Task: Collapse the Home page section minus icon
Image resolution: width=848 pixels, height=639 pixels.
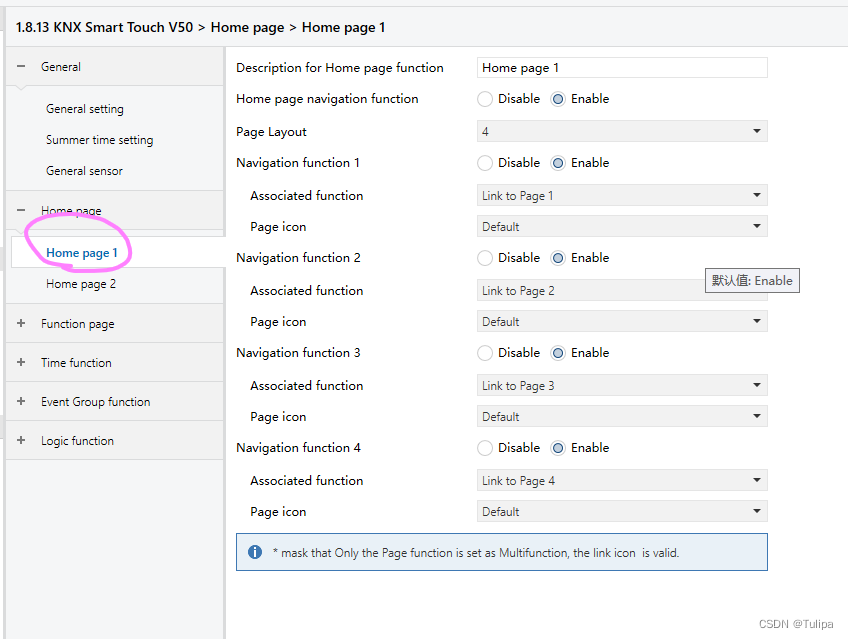Action: [21, 210]
